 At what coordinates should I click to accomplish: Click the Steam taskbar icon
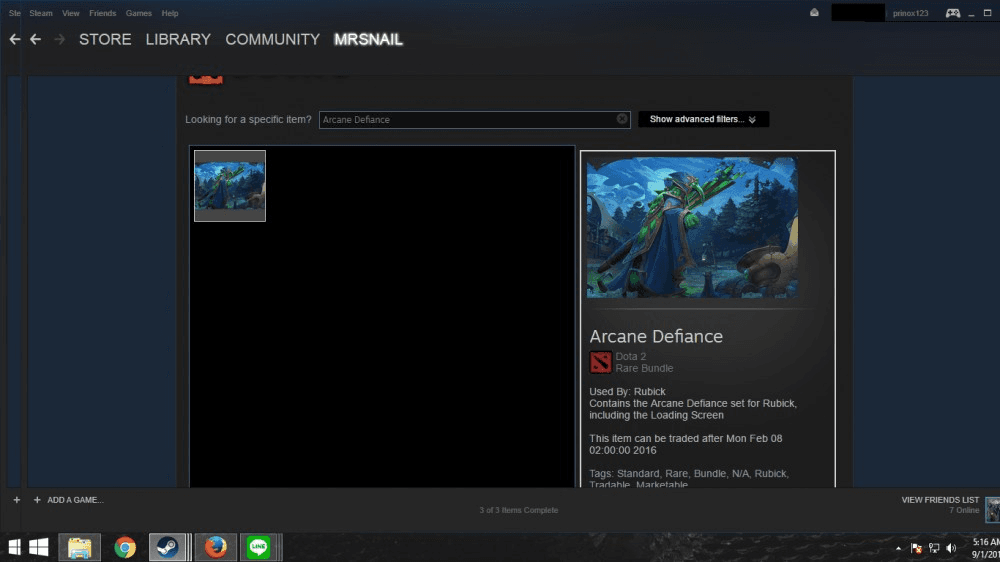coord(168,547)
